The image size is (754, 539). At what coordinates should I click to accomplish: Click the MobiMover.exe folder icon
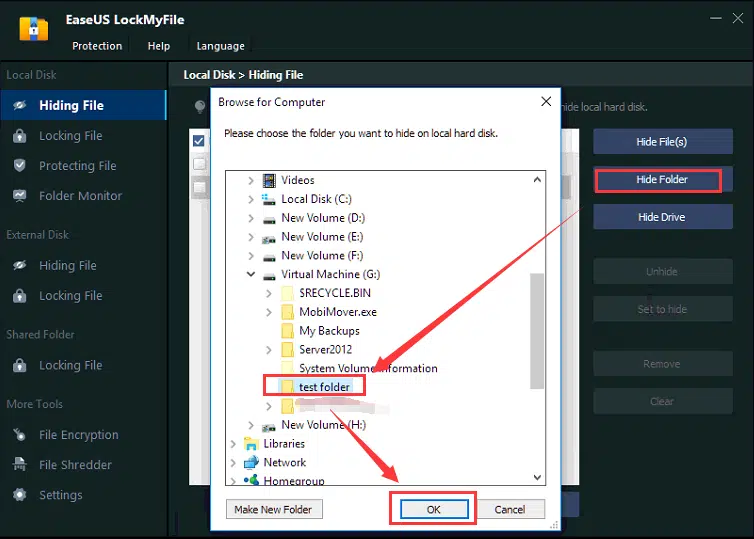pyautogui.click(x=287, y=312)
